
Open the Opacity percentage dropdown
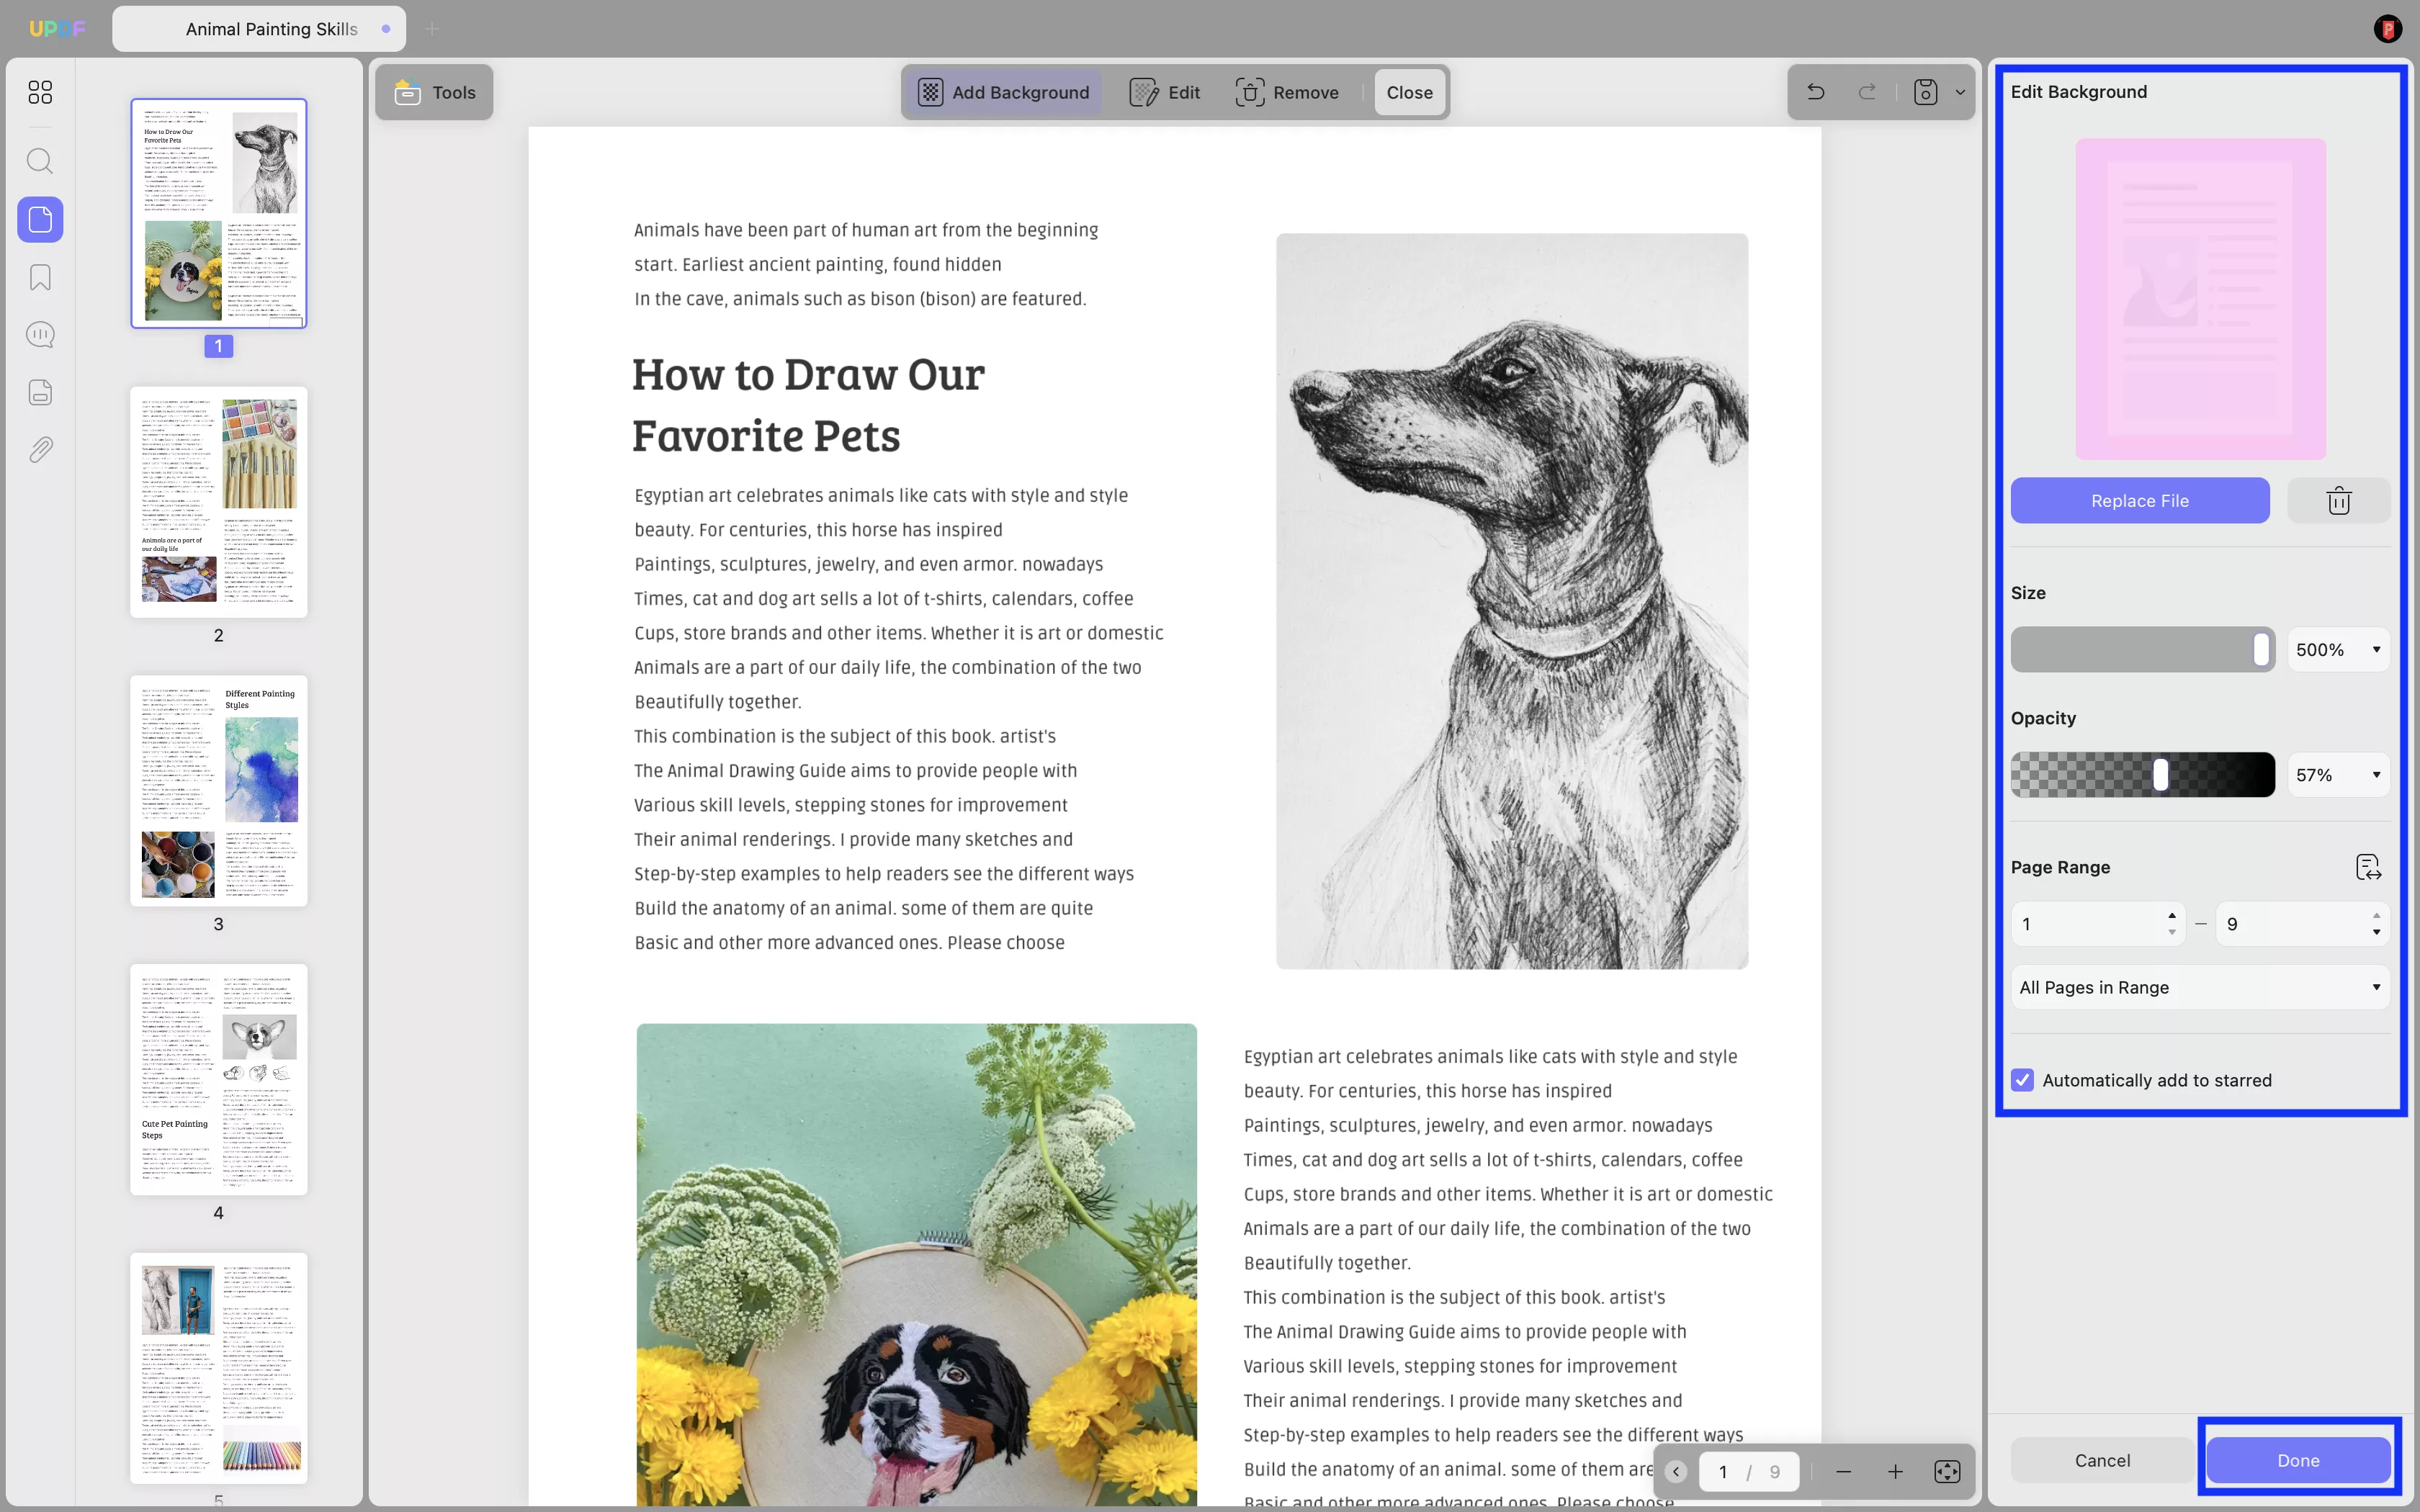tap(2339, 775)
